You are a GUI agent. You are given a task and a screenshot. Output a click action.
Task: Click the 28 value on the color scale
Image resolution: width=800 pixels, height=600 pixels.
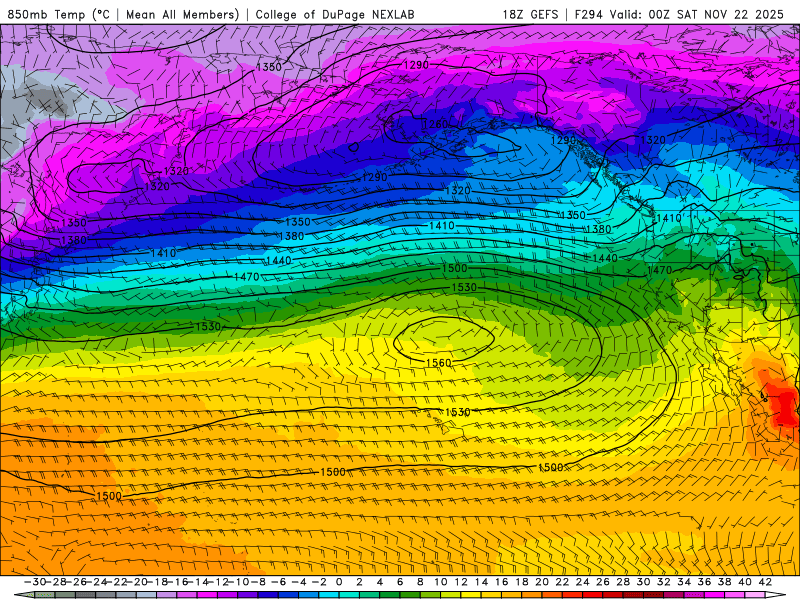pos(623,582)
